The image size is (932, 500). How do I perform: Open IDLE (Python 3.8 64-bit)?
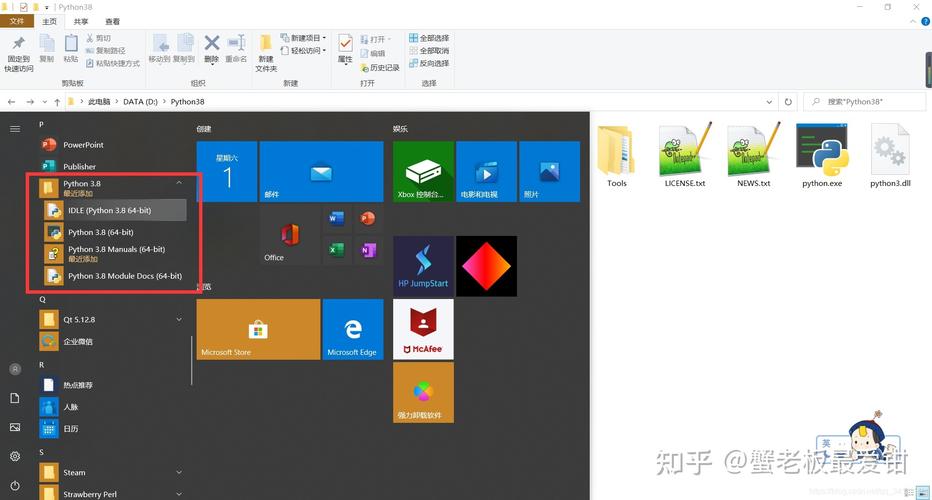click(x=114, y=210)
